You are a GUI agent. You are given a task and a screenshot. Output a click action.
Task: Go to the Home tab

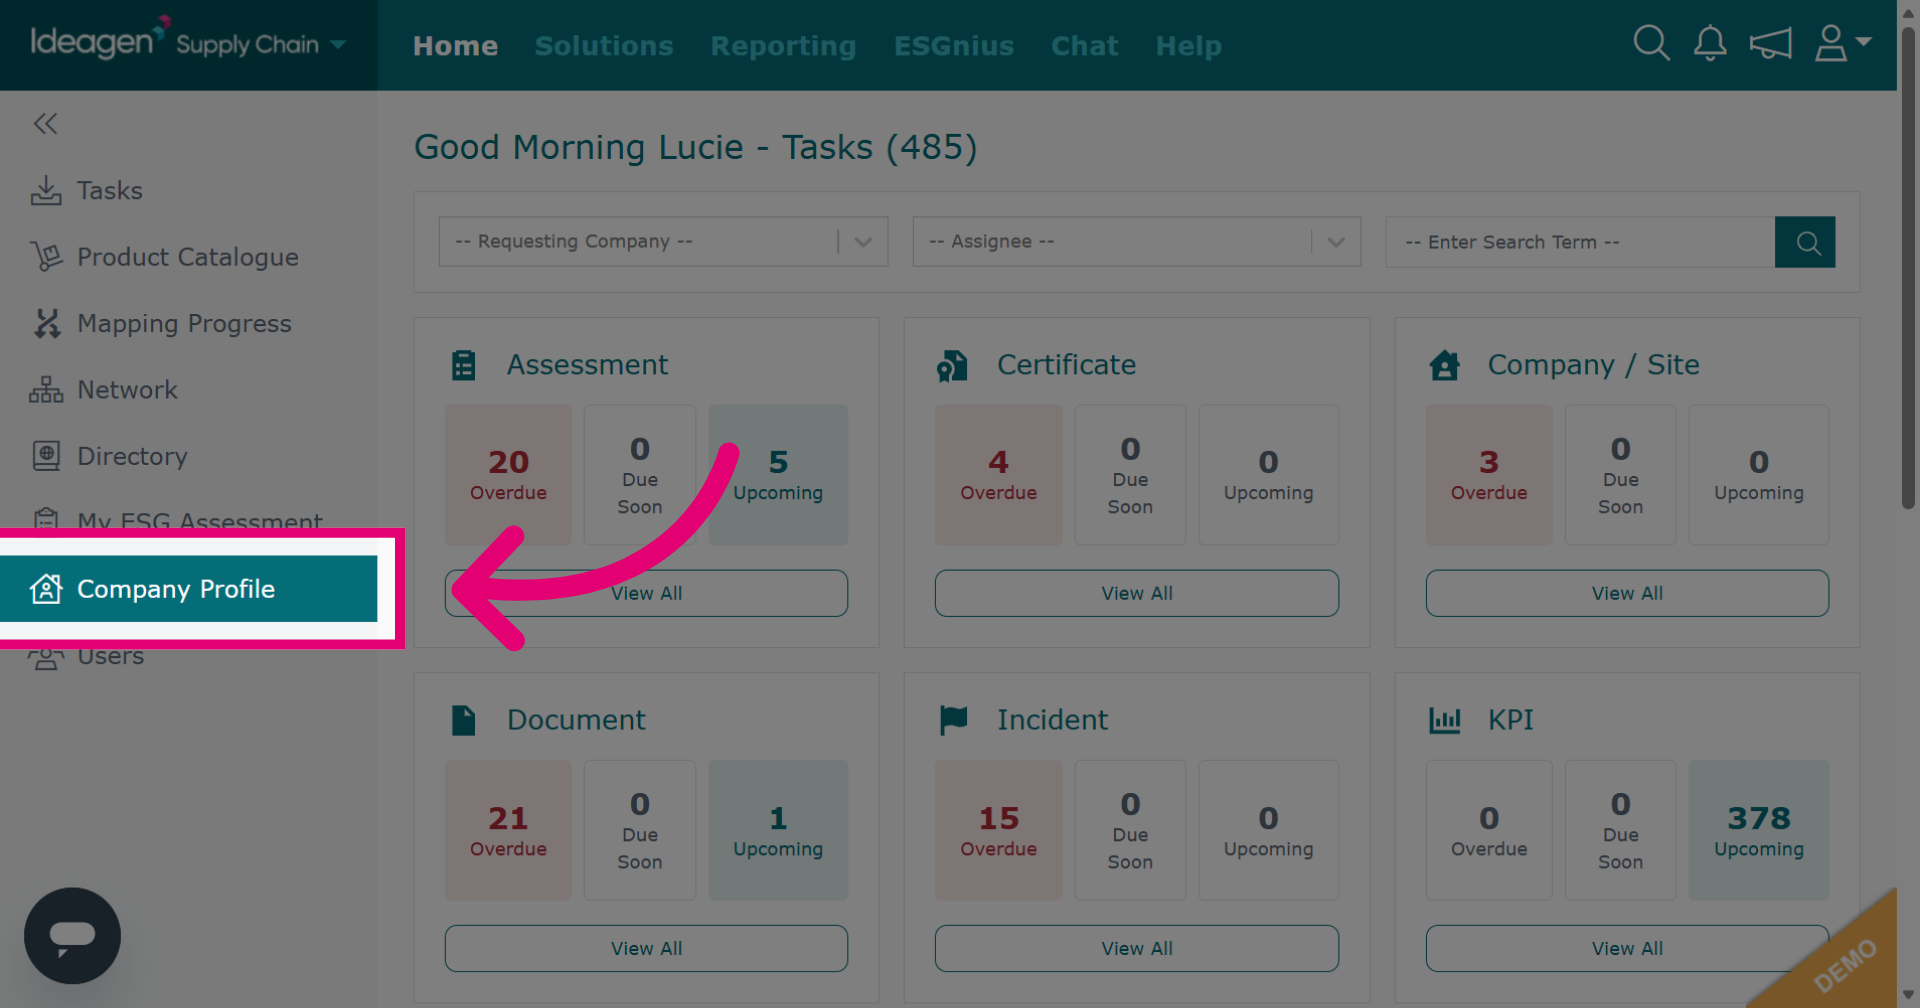point(455,46)
